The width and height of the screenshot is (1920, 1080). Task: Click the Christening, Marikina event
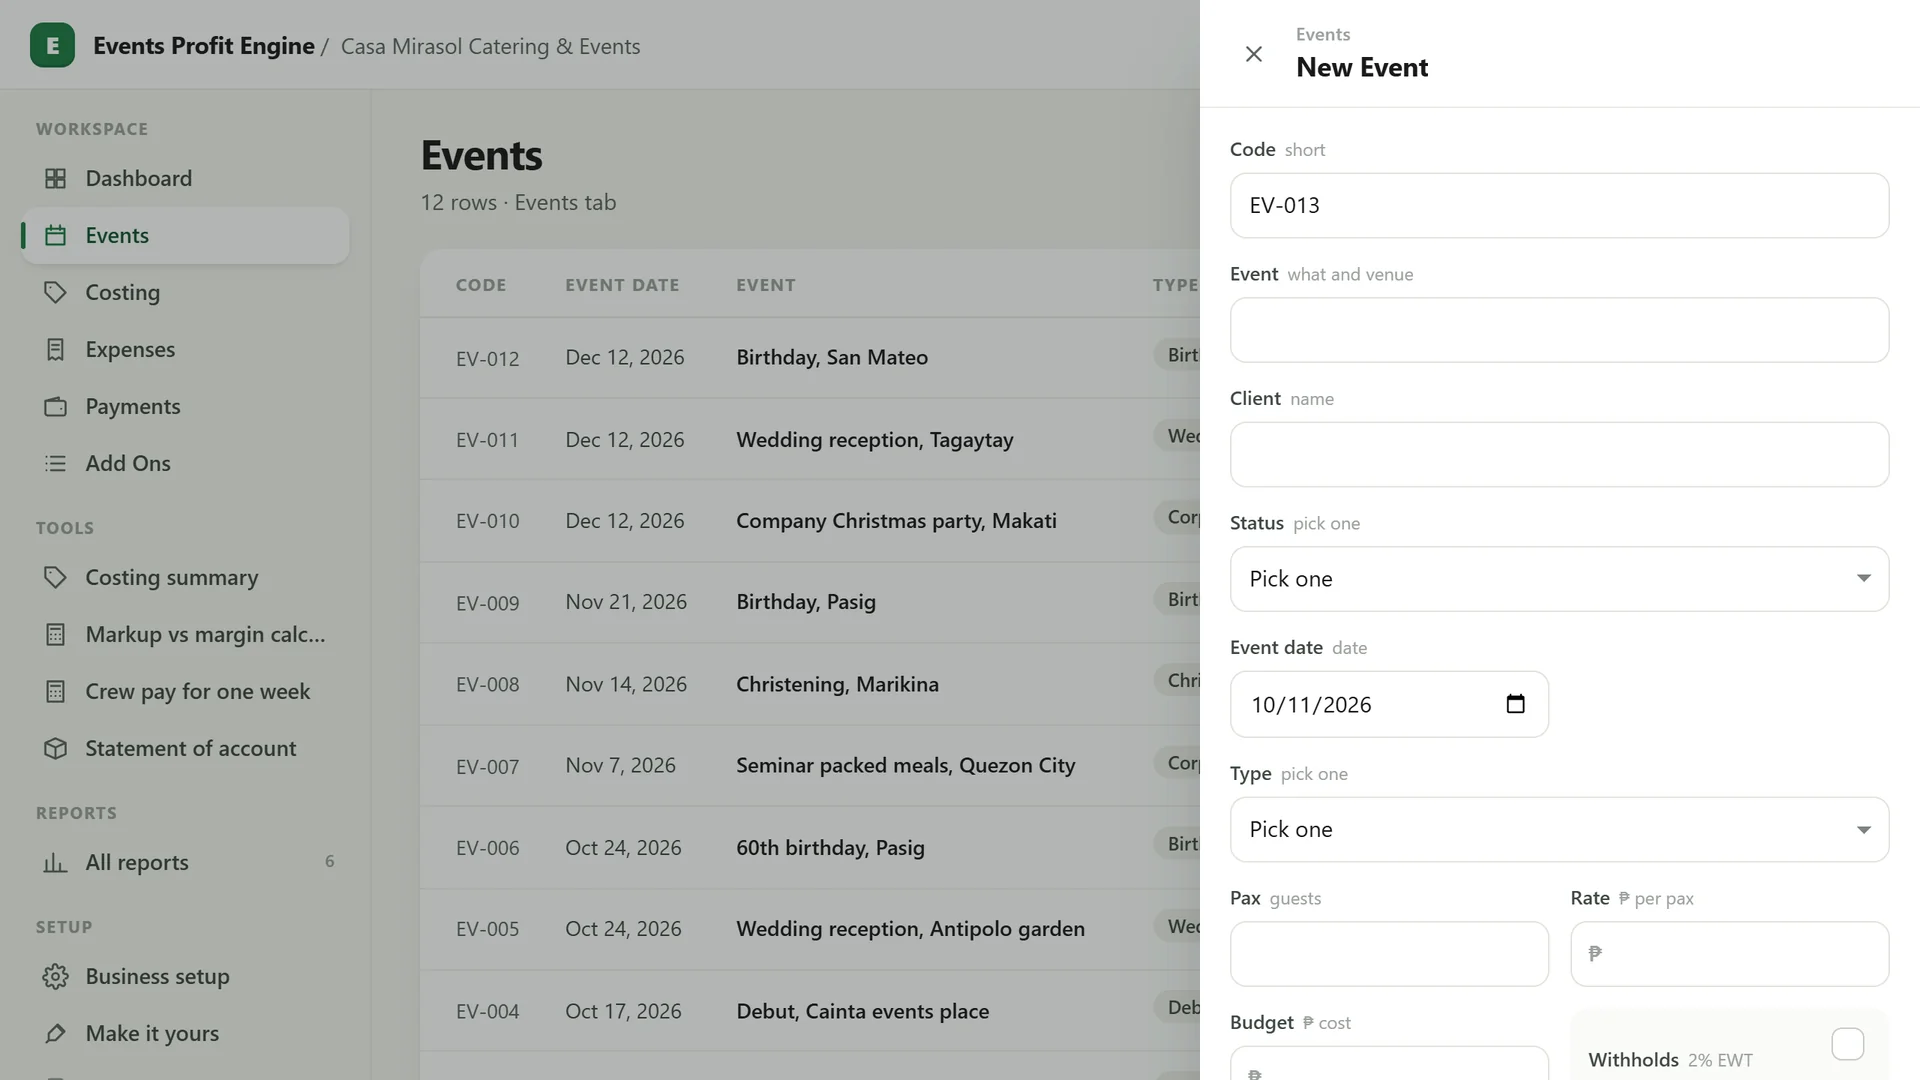point(837,684)
